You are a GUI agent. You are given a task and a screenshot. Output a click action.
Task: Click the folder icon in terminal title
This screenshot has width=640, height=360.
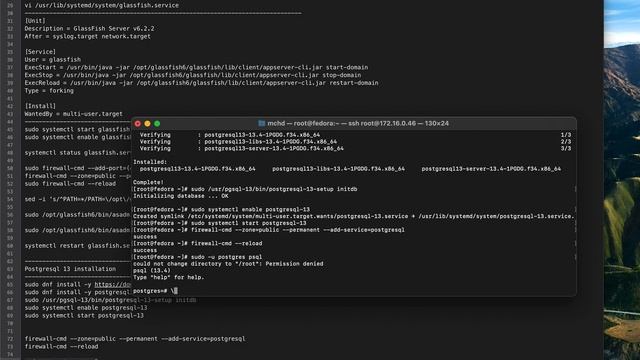pos(262,123)
